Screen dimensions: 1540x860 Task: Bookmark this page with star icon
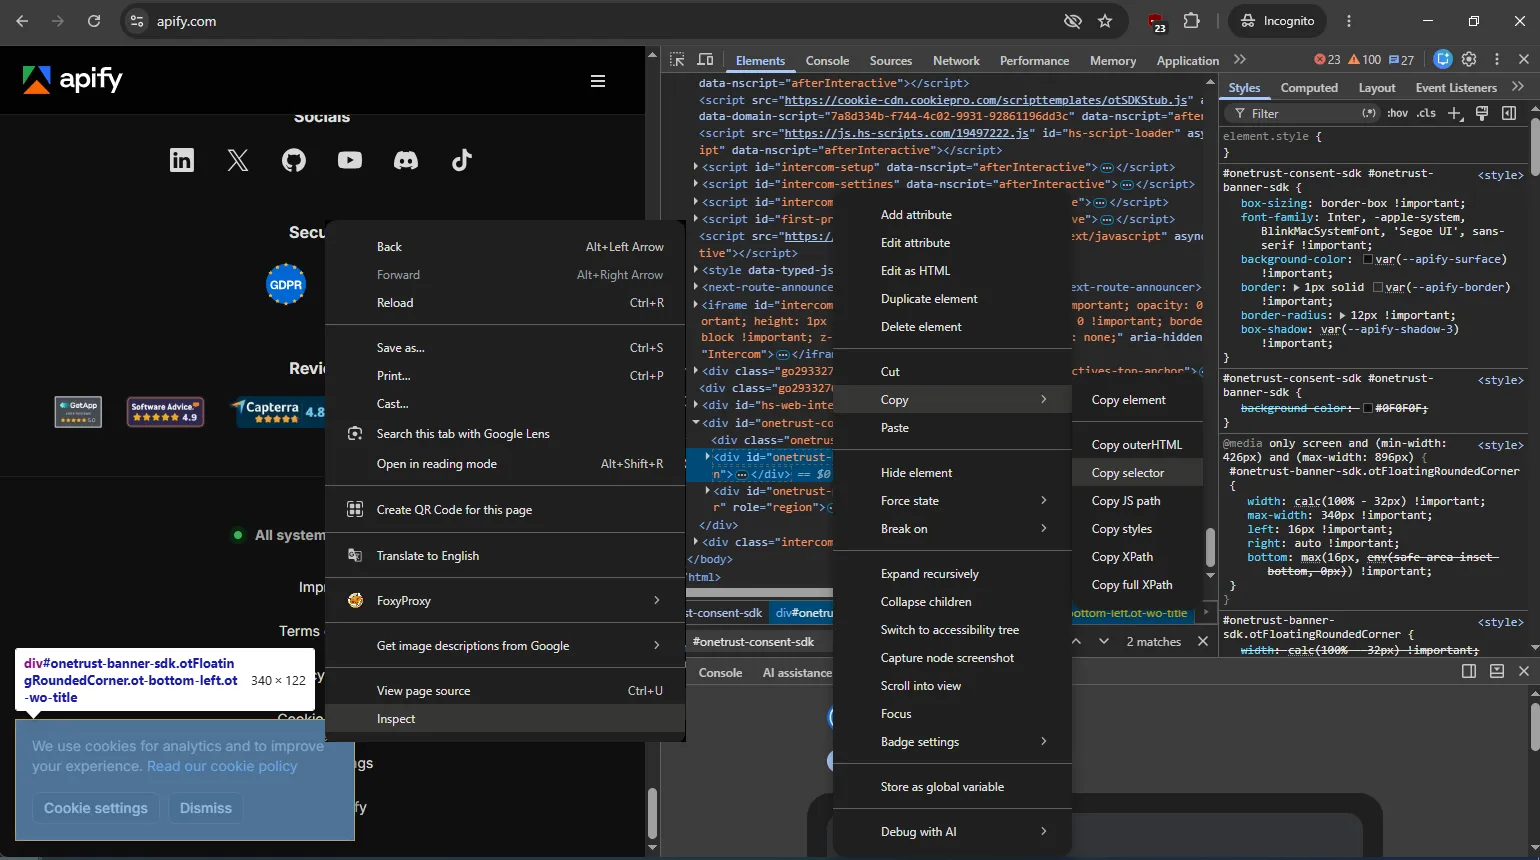1105,21
